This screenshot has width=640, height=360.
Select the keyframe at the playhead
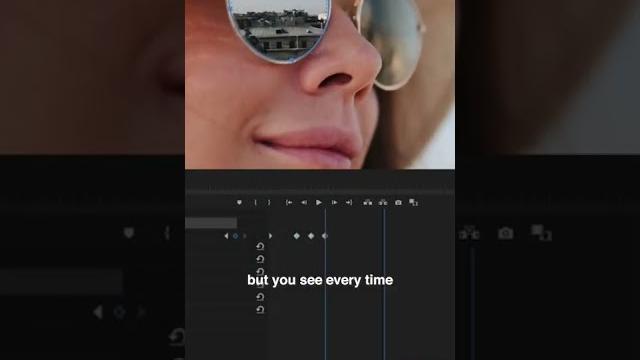pos(325,236)
